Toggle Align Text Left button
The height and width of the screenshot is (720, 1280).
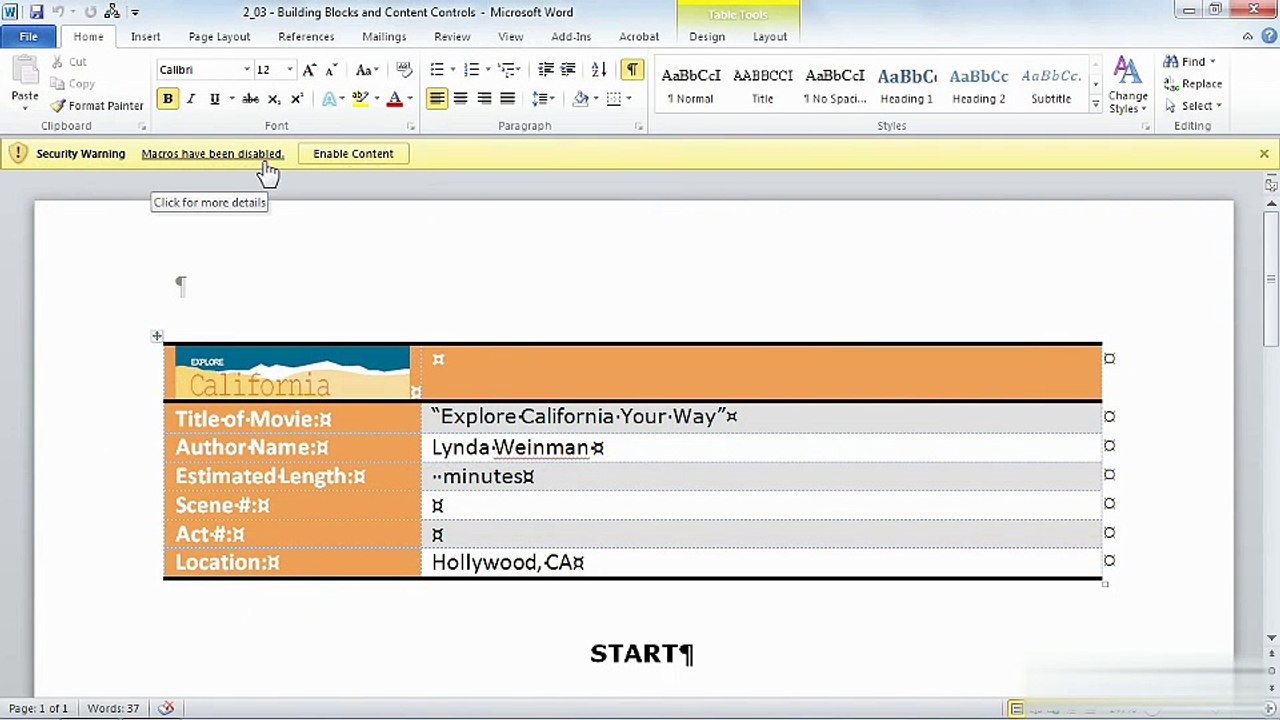click(436, 99)
